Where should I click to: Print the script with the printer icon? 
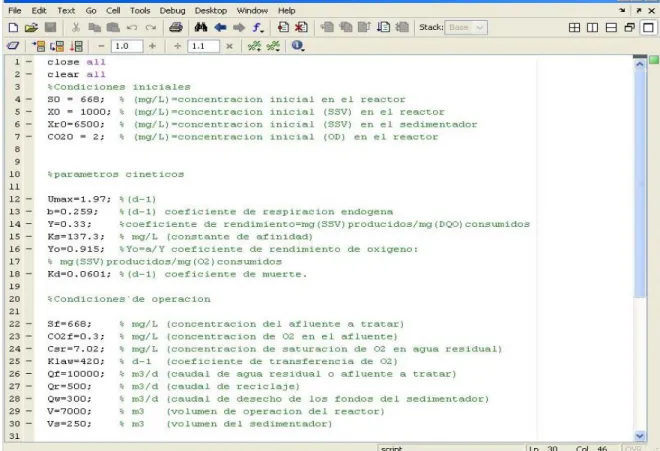pyautogui.click(x=176, y=28)
